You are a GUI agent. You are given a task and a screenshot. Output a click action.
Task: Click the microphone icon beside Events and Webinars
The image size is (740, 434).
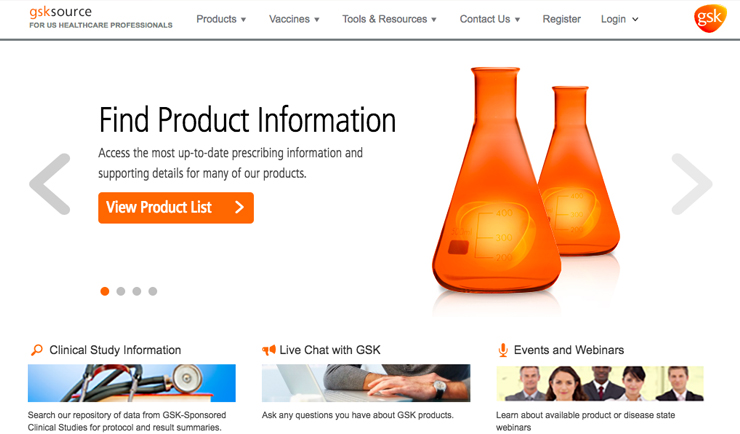503,350
